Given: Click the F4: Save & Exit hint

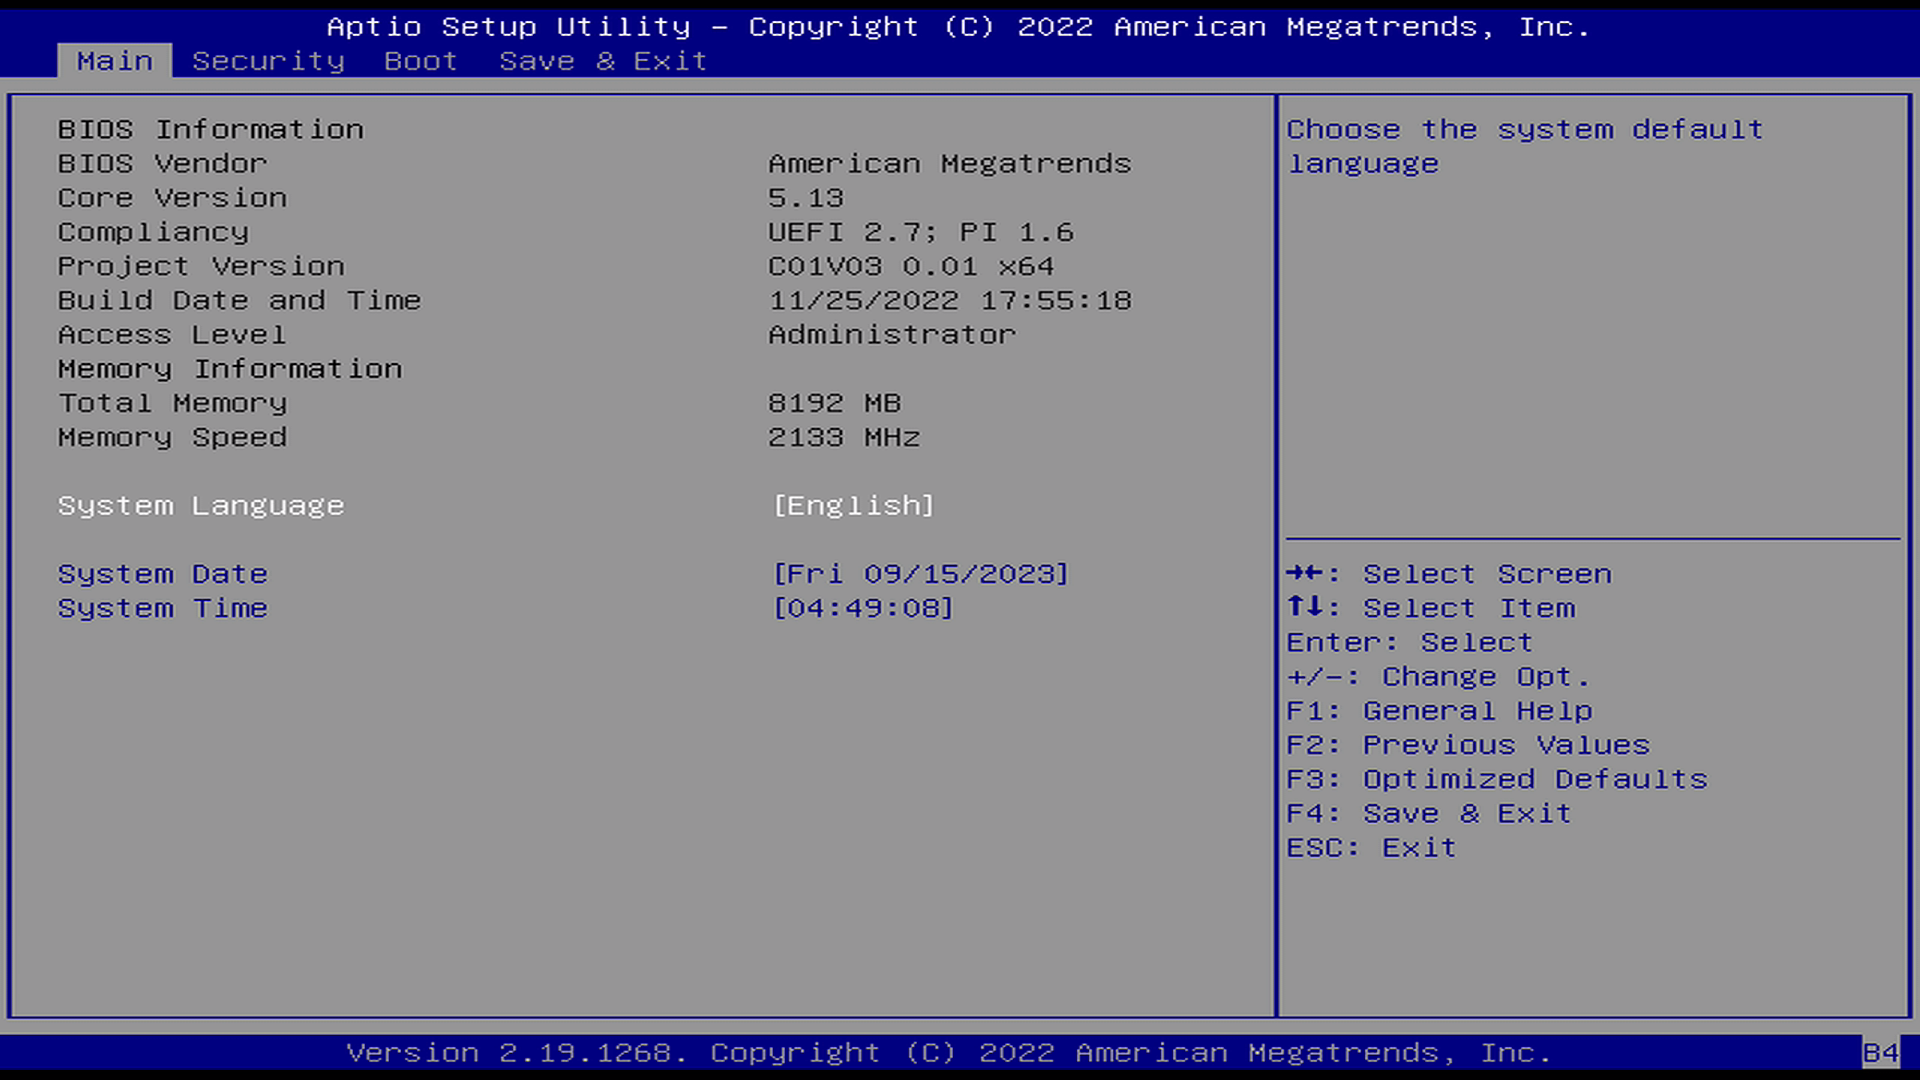Looking at the screenshot, I should (1429, 813).
